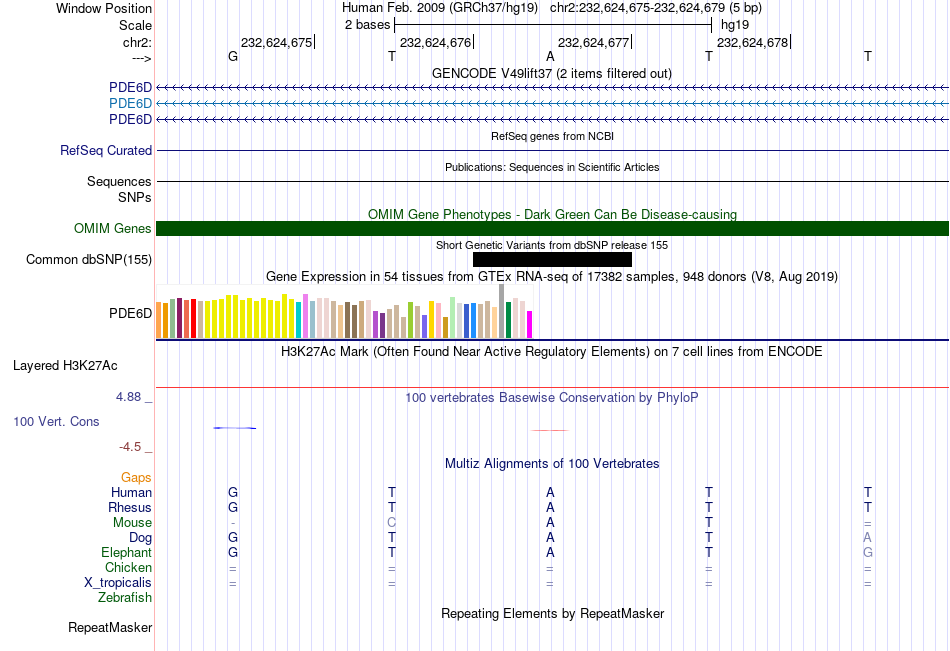Select the chr2: label in the ruler

[137, 42]
